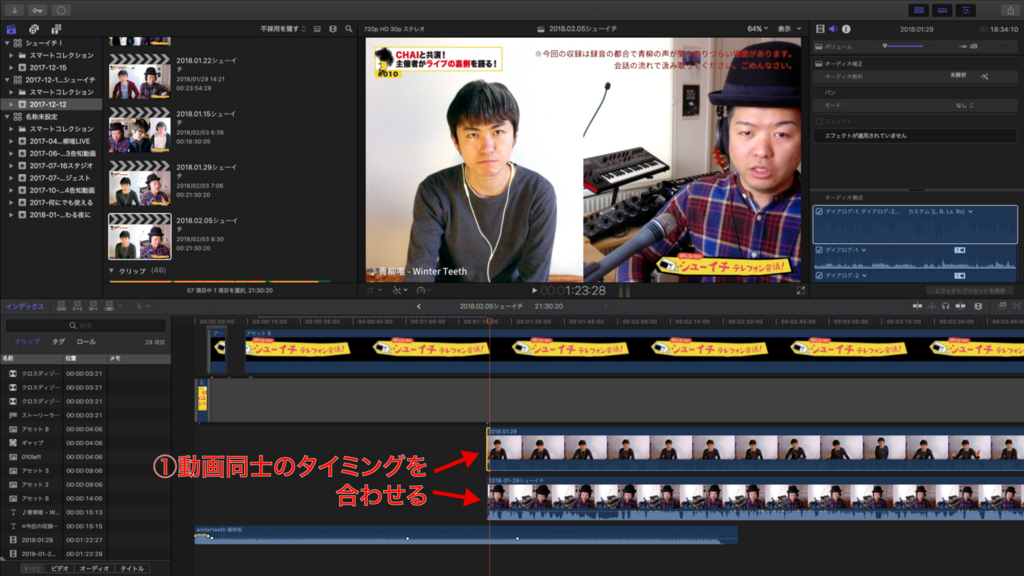Image resolution: width=1024 pixels, height=576 pixels.
Task: Toggle timeline skimming icon
Action: tap(918, 306)
